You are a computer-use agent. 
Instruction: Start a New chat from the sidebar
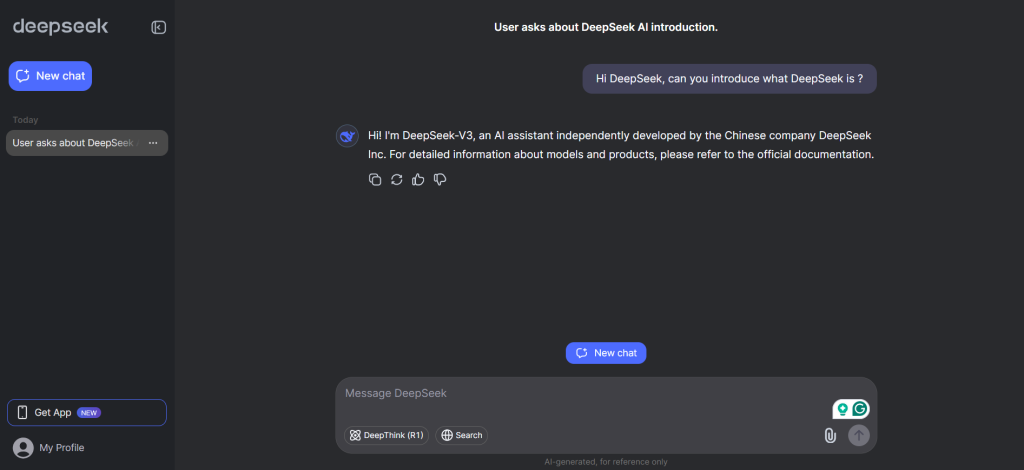[50, 76]
